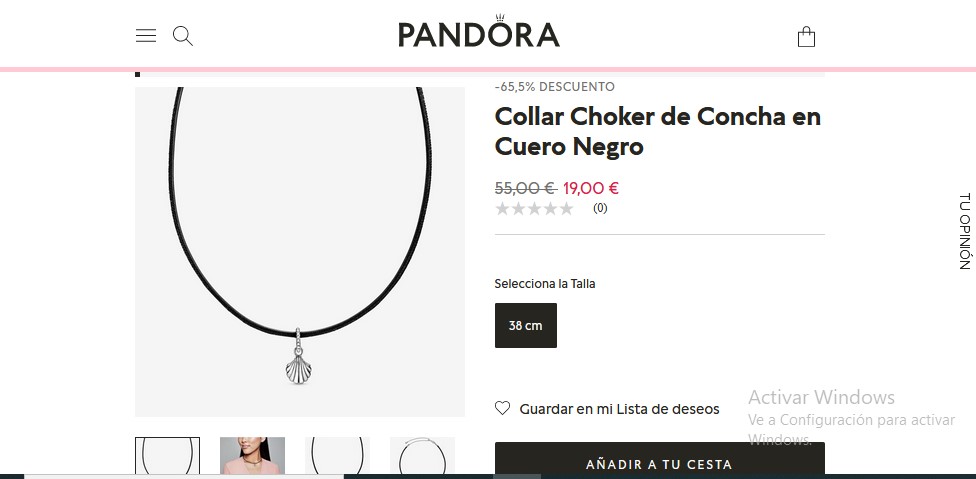
Task: Click the Collar Choker de Concha title
Action: [657, 131]
